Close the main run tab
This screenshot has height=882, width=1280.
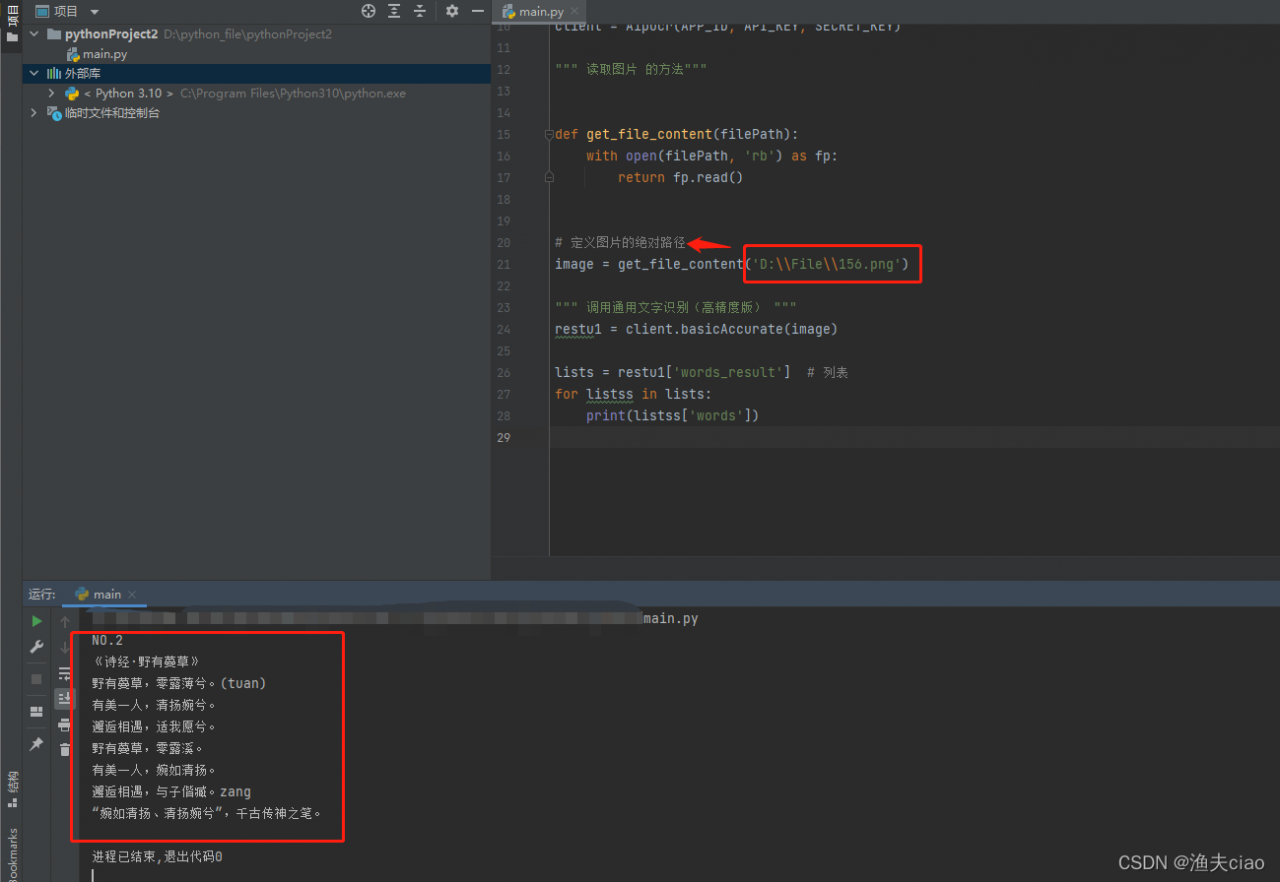[x=132, y=594]
